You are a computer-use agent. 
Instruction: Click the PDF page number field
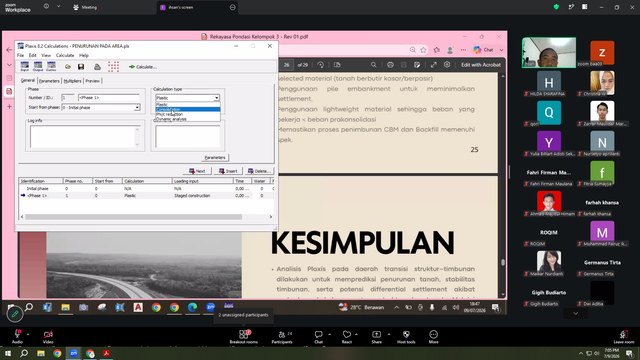tap(287, 65)
